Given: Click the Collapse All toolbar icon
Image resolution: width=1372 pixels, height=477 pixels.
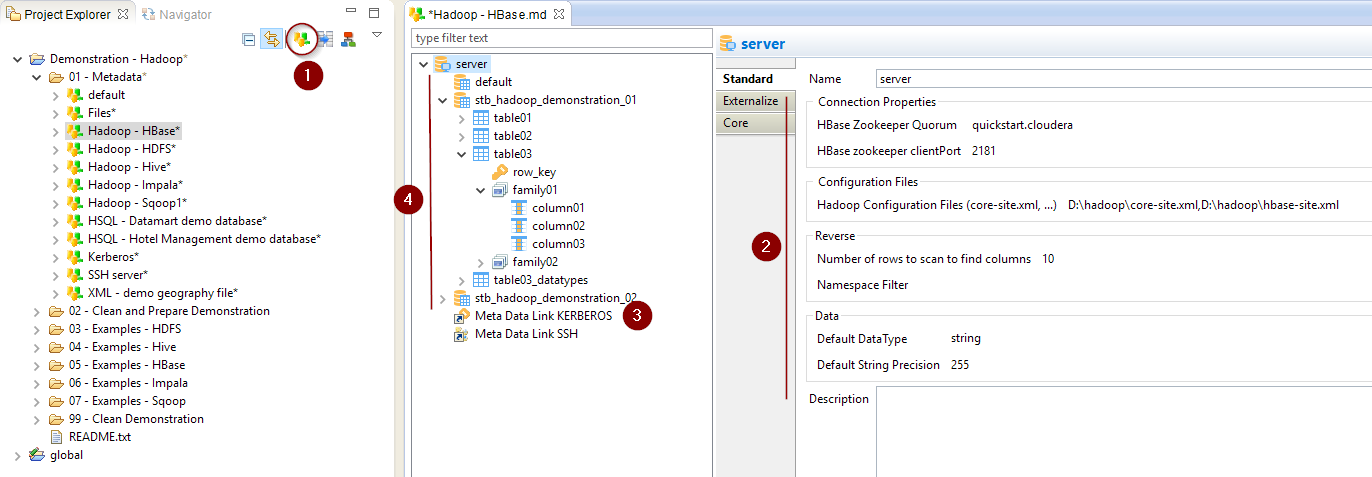Looking at the screenshot, I should (x=249, y=39).
